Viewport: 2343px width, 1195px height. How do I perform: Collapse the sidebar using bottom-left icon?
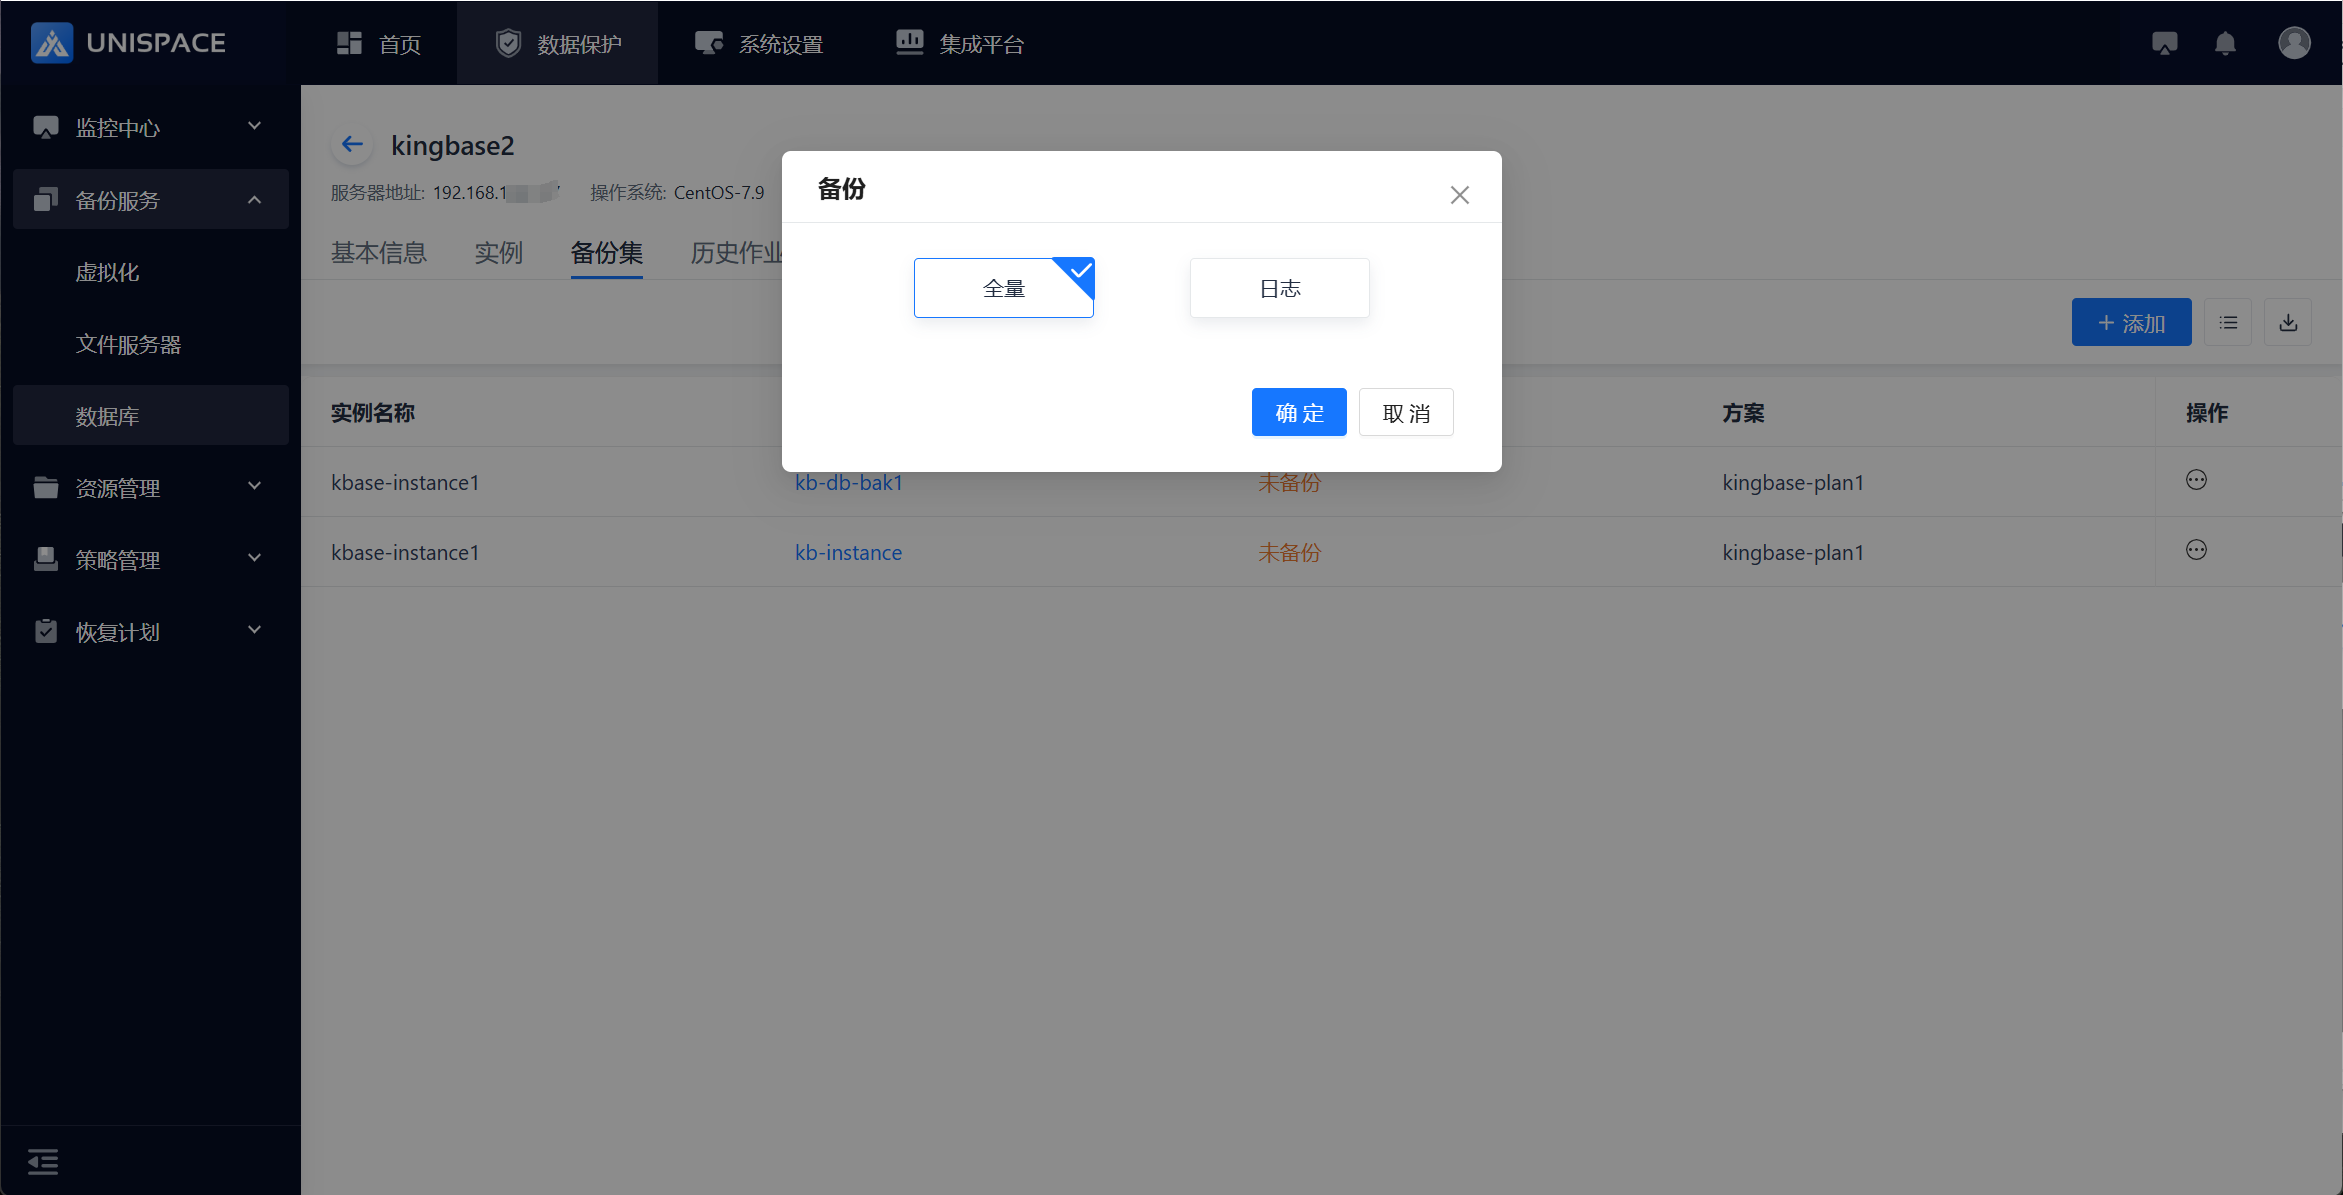[43, 1161]
